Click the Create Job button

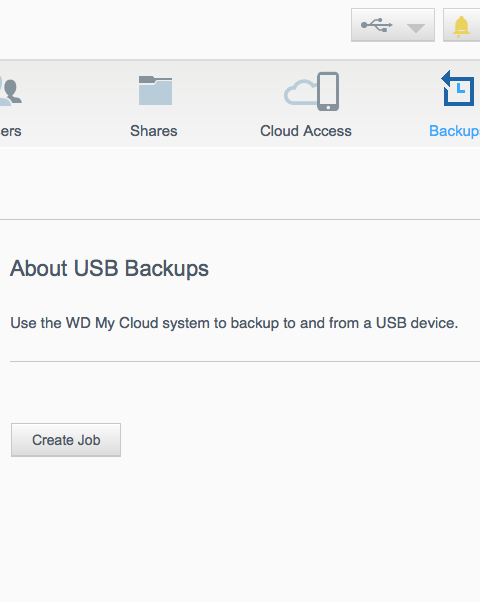66,440
